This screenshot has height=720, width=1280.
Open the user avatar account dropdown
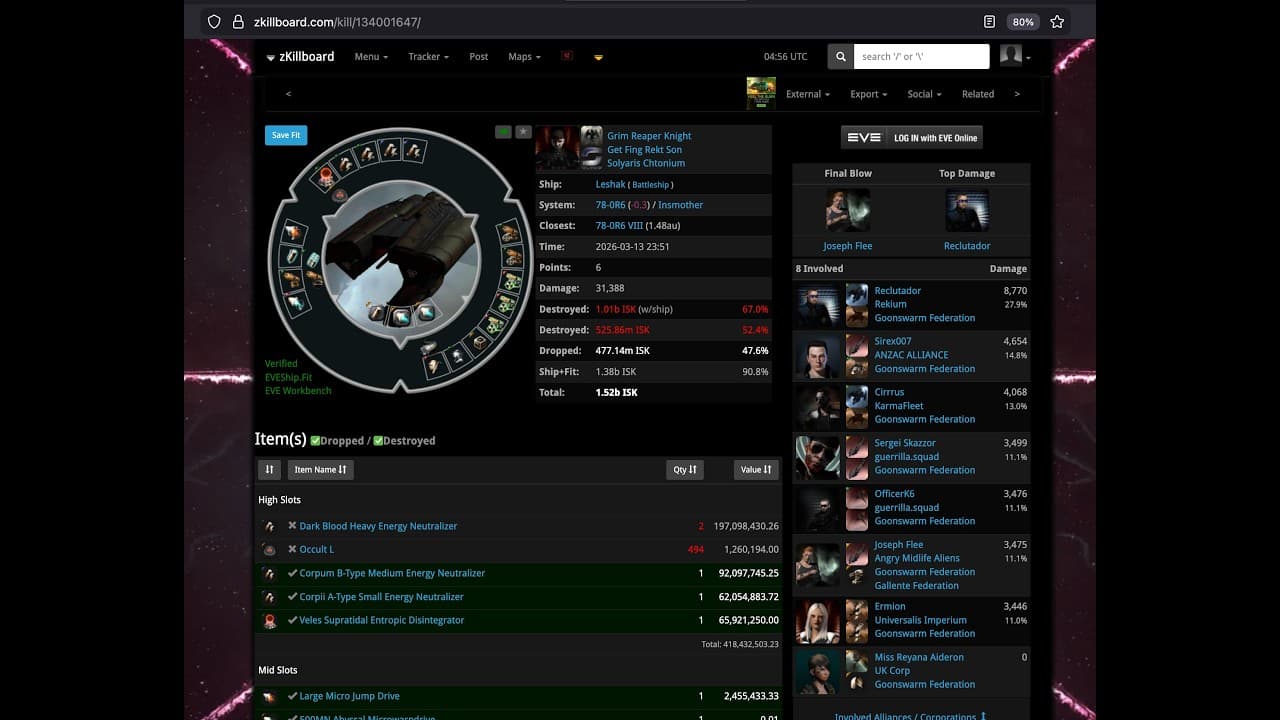coord(1014,57)
